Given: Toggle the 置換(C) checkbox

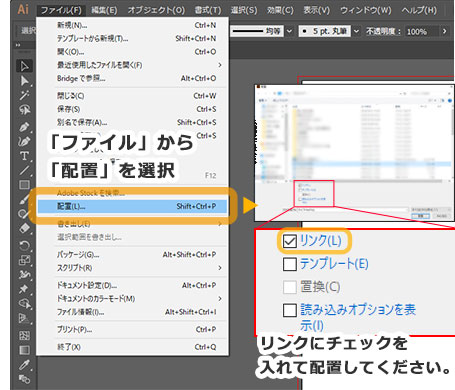Looking at the screenshot, I should (290, 287).
